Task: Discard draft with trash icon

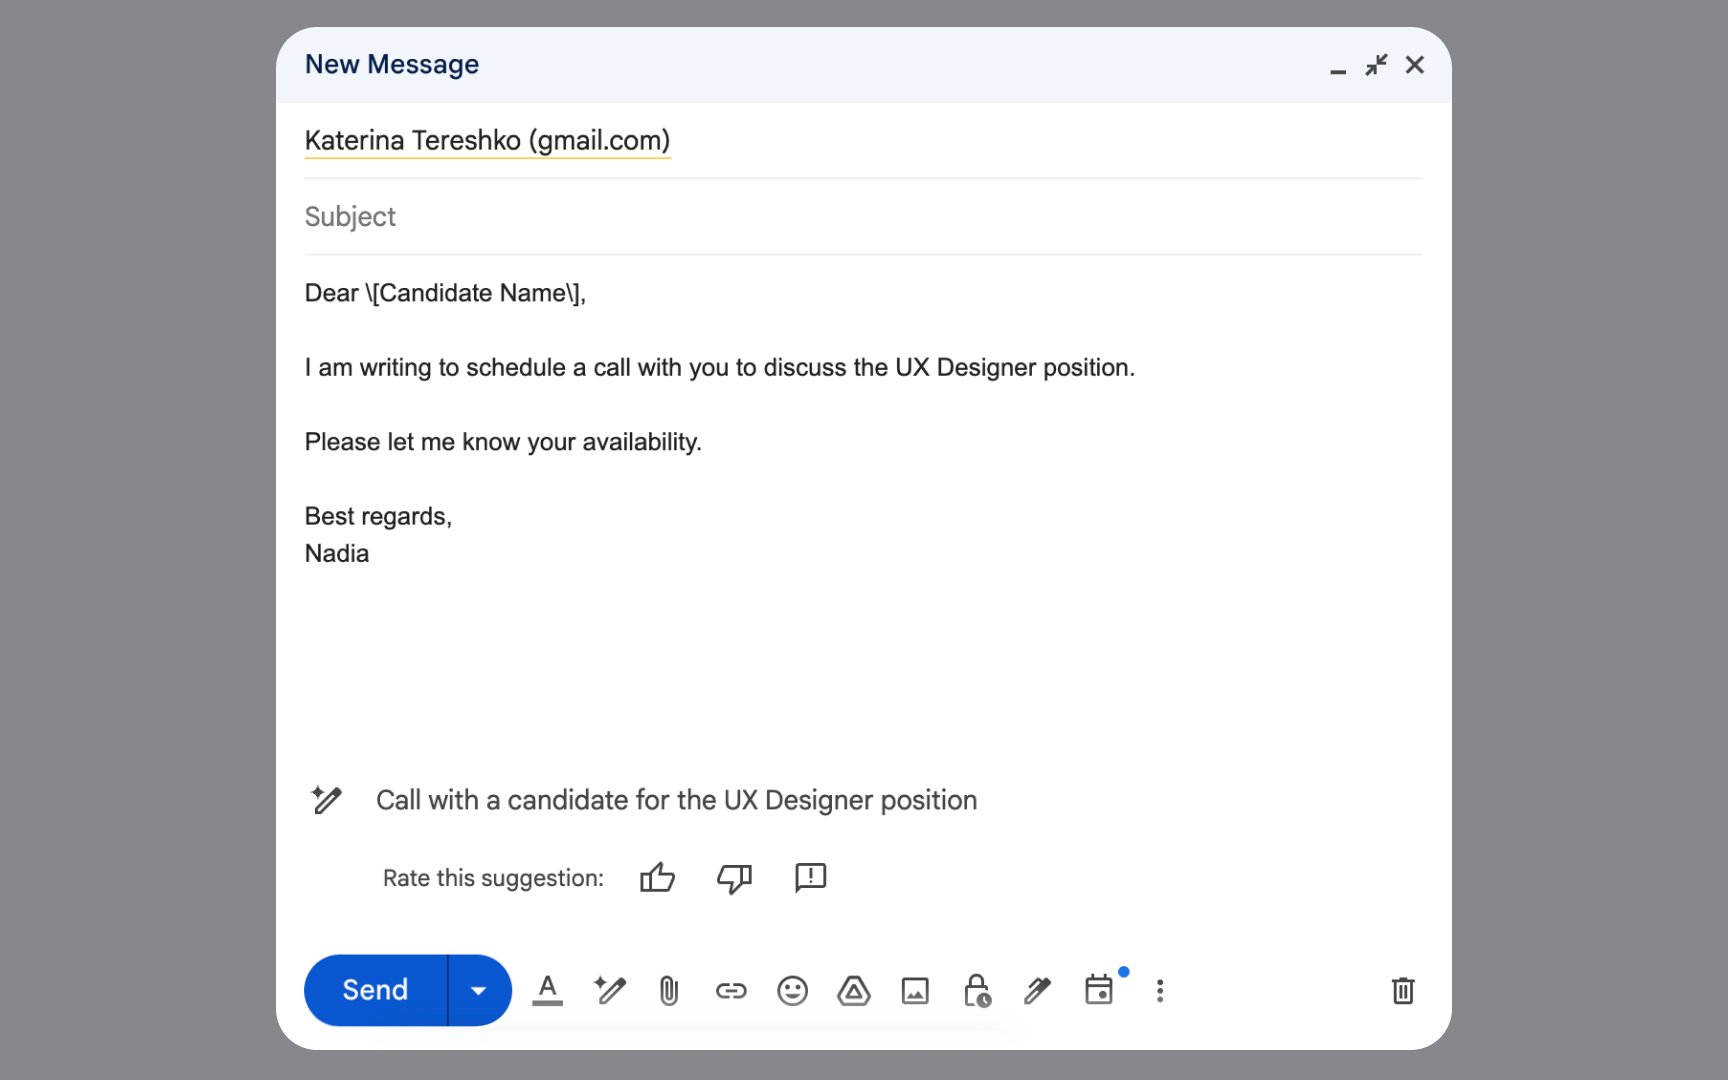Action: click(1403, 990)
